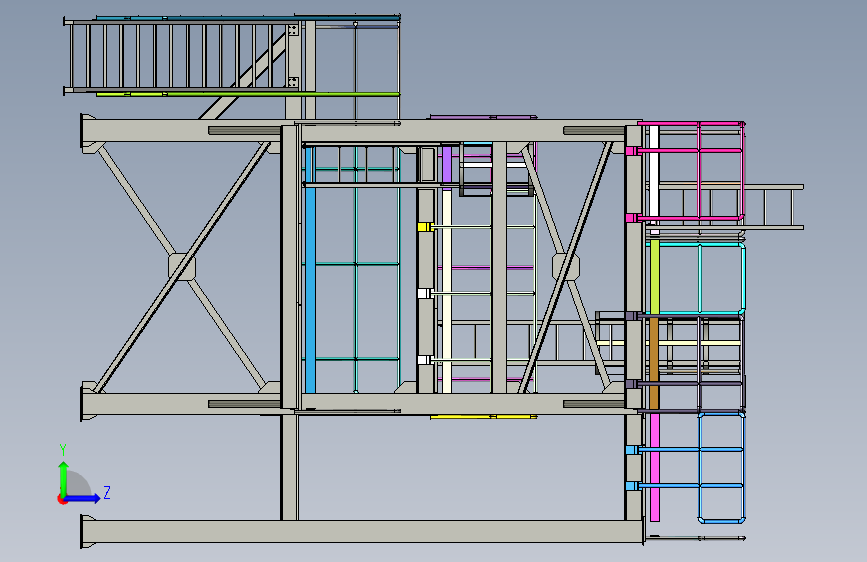Select the small yellow bracket on center column
Screen dimensions: 867x562
coord(424,227)
